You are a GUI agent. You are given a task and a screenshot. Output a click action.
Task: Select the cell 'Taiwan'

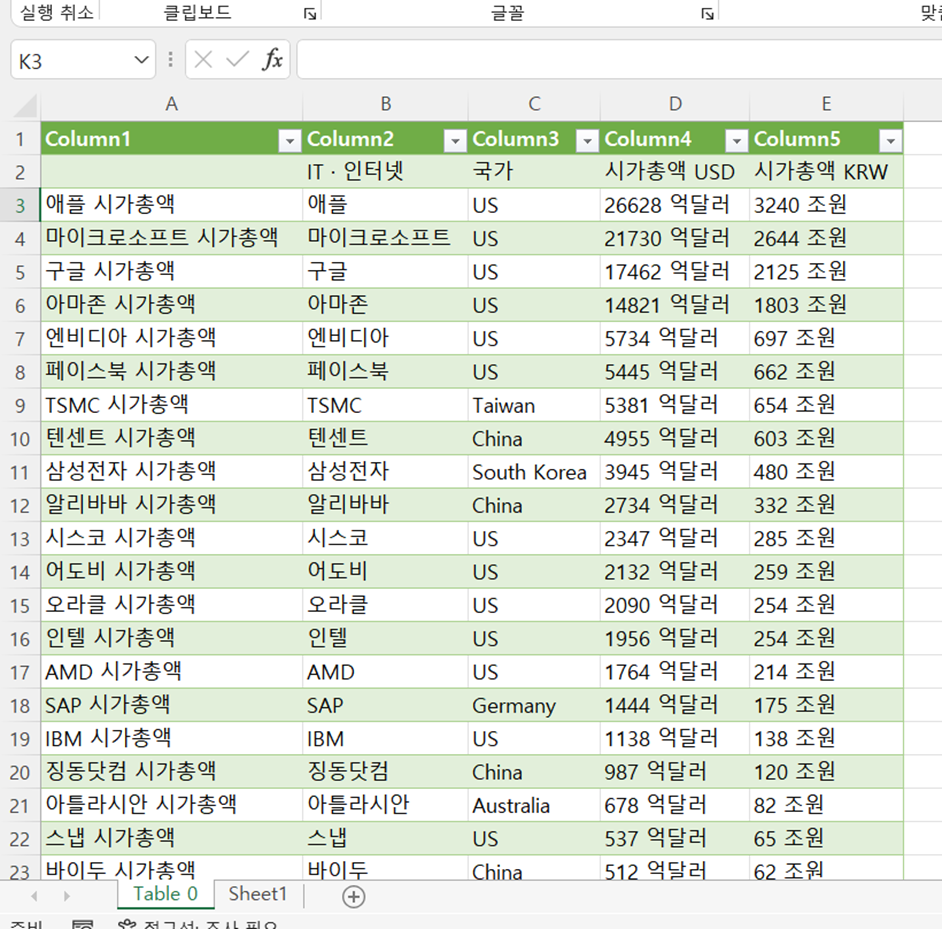click(534, 406)
